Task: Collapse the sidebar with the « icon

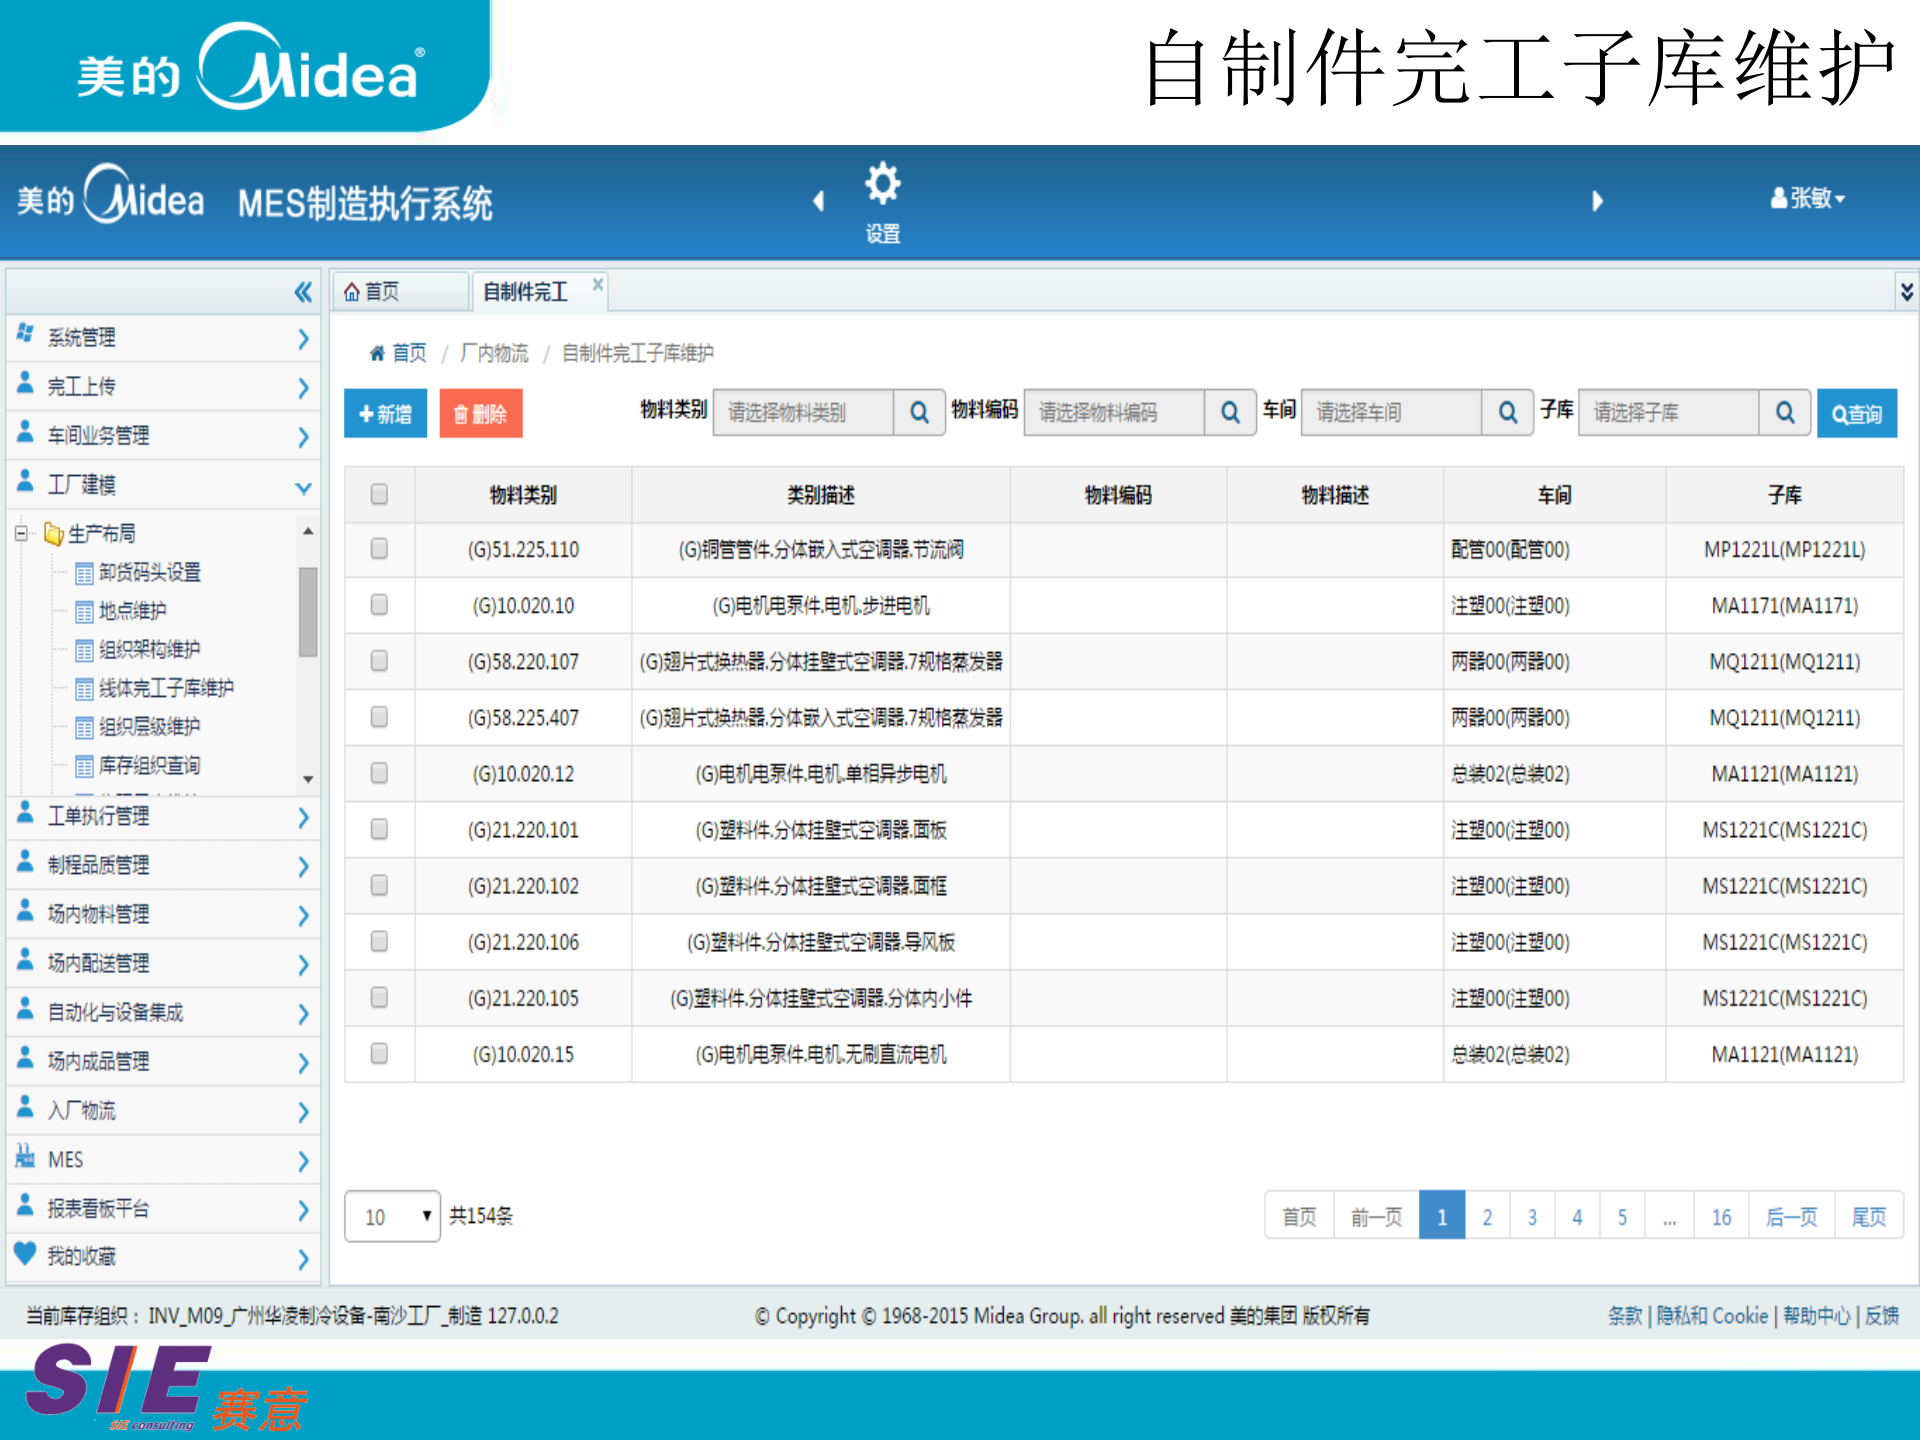Action: [302, 291]
